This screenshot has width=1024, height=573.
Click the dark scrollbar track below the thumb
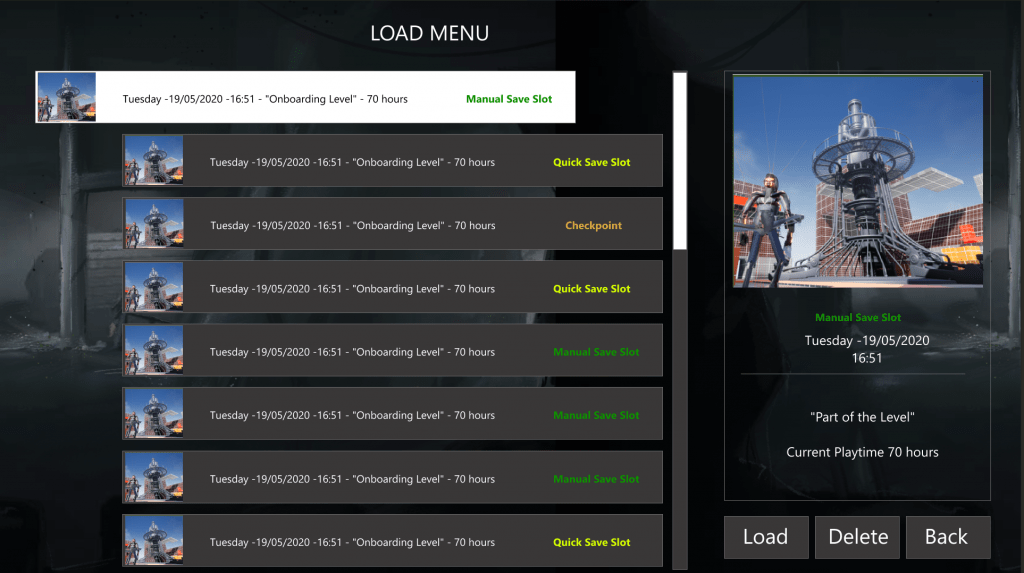[x=680, y=410]
